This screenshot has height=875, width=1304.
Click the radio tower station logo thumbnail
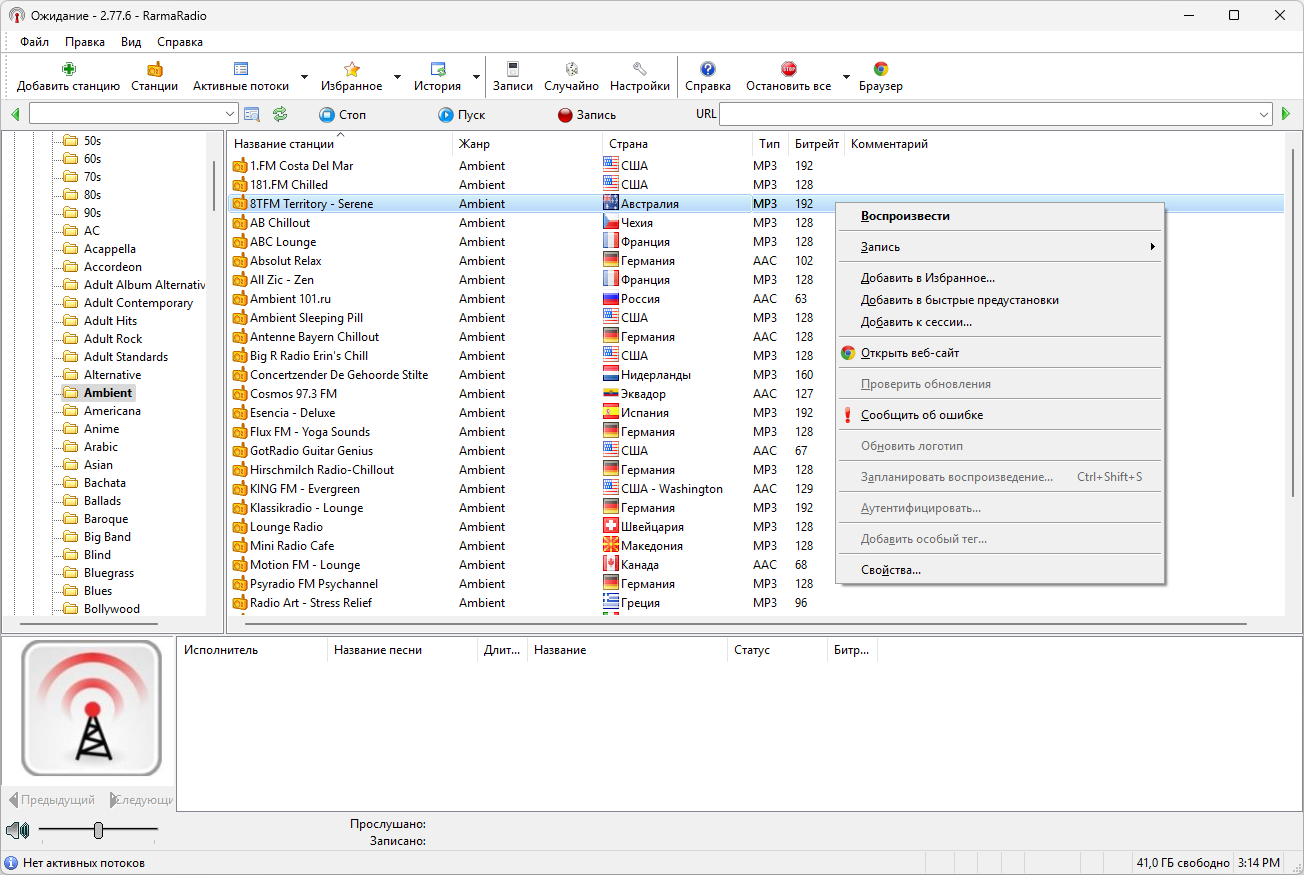coord(91,709)
